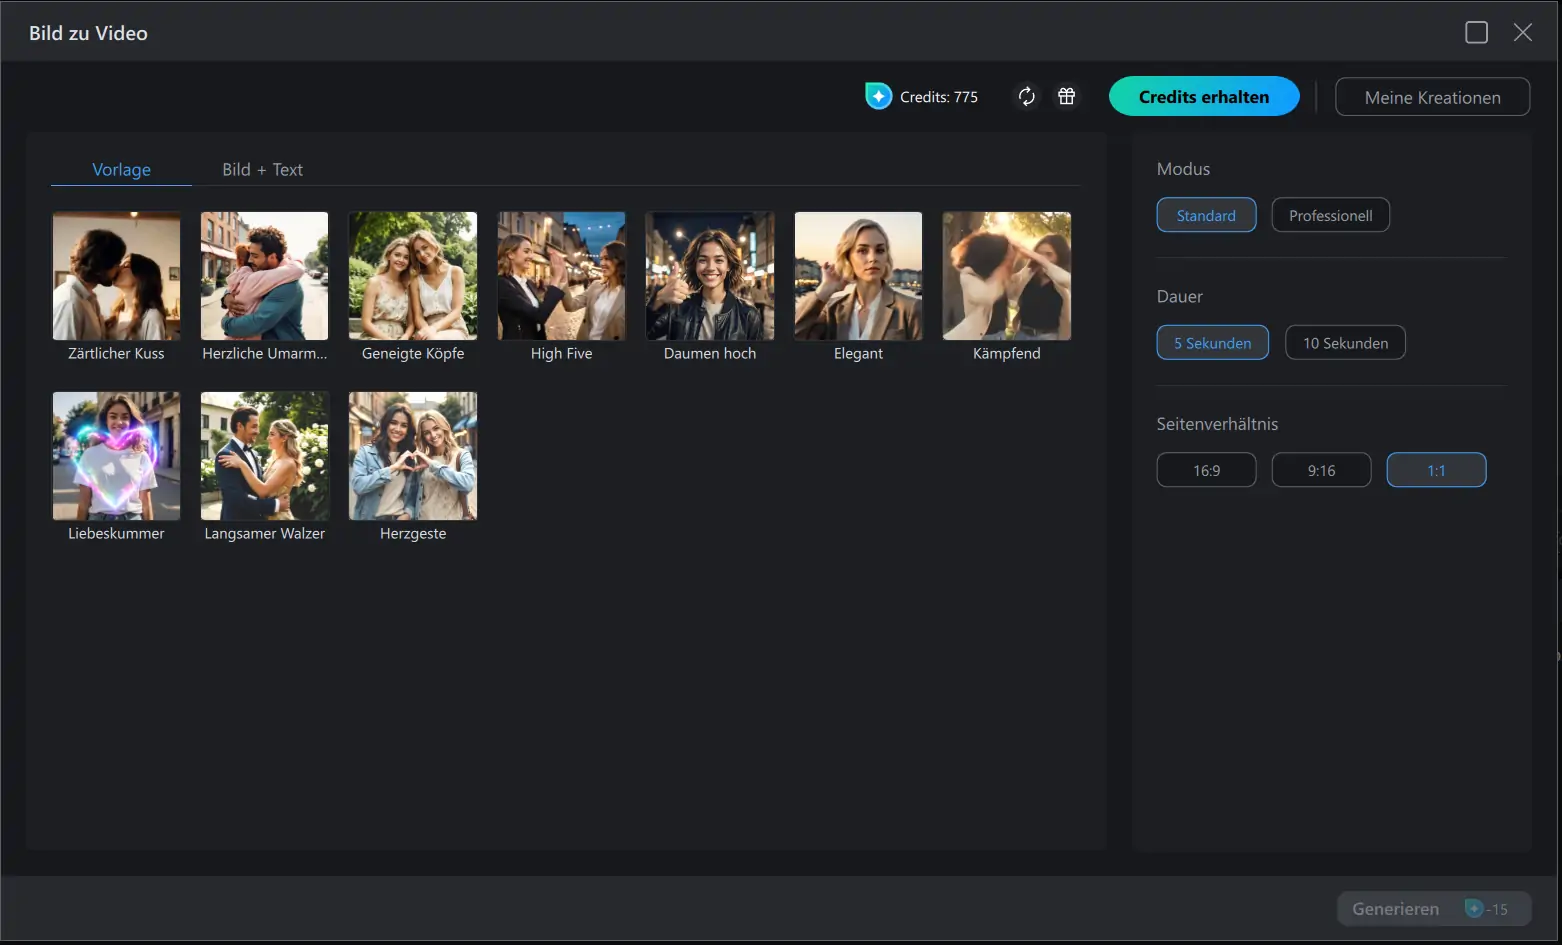Choose the High Five template

(x=561, y=276)
